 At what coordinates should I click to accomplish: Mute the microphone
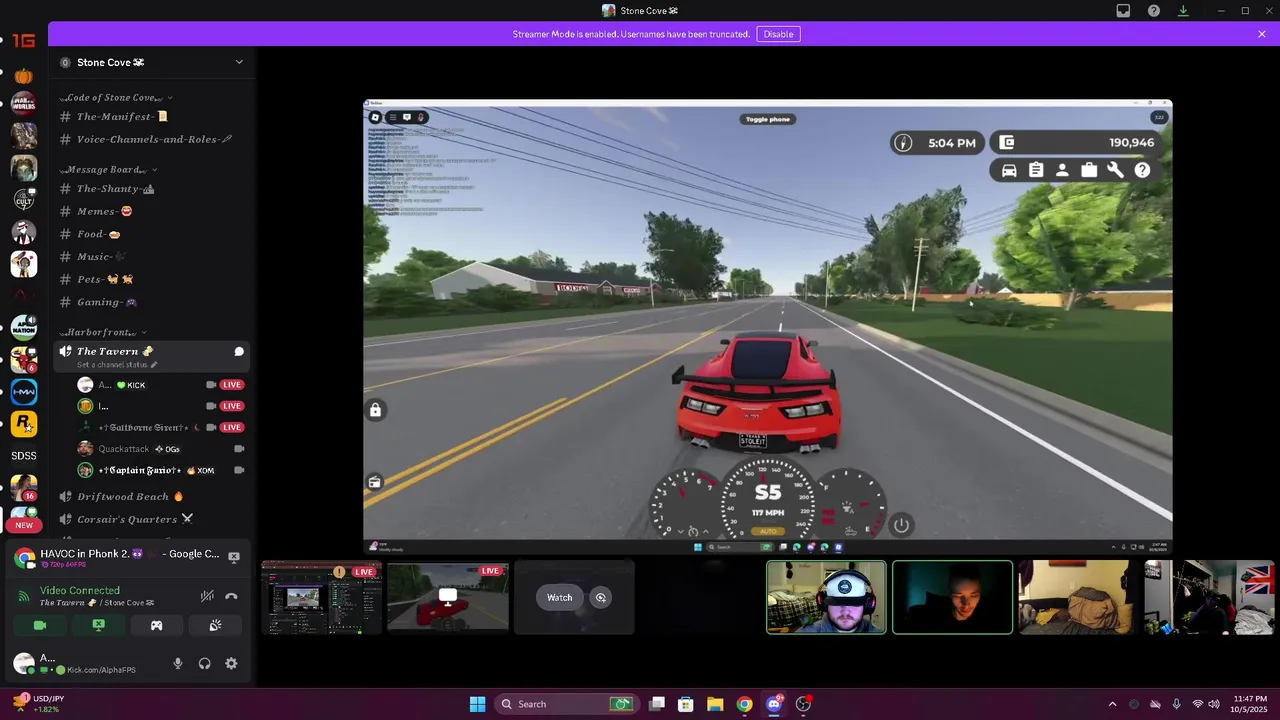pos(178,664)
